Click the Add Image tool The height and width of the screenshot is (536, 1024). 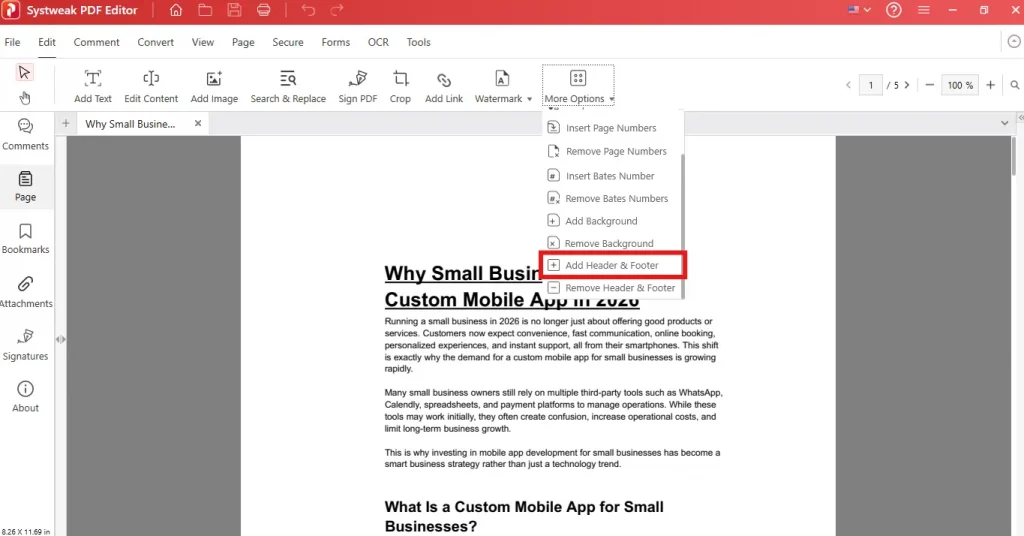click(214, 86)
